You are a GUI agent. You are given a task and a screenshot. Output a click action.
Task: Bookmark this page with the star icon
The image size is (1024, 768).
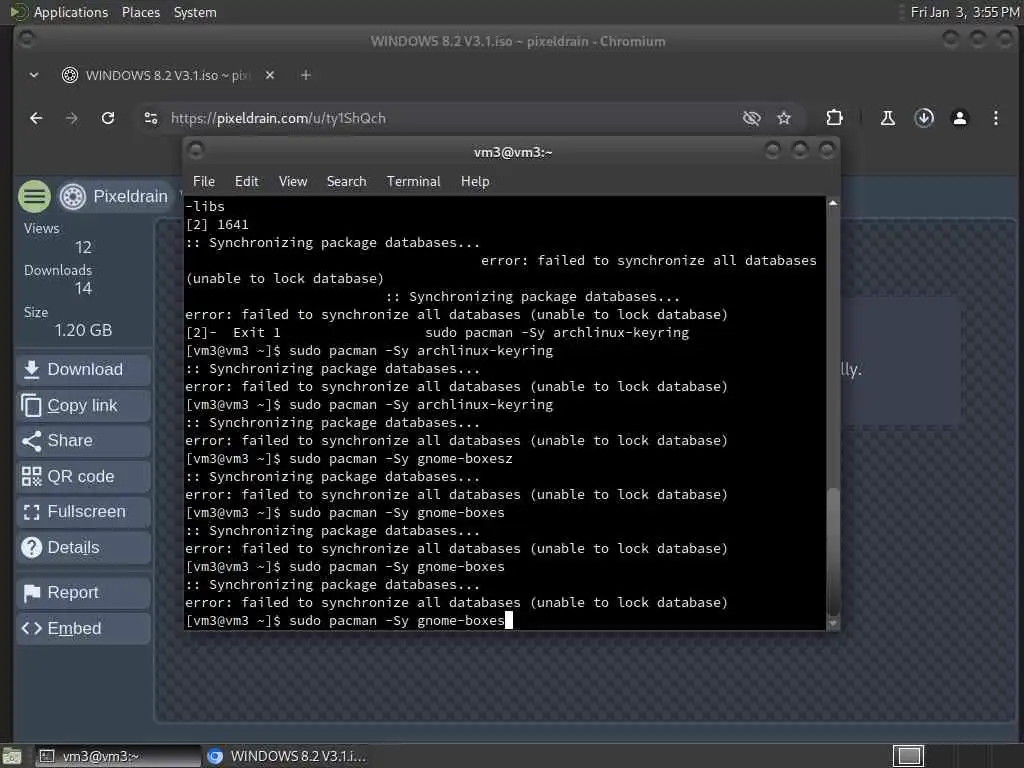pyautogui.click(x=784, y=118)
